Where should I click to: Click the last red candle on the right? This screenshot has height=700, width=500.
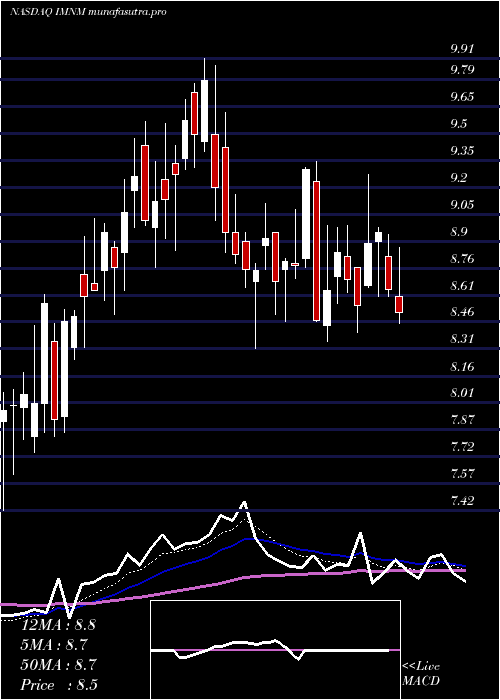(399, 304)
